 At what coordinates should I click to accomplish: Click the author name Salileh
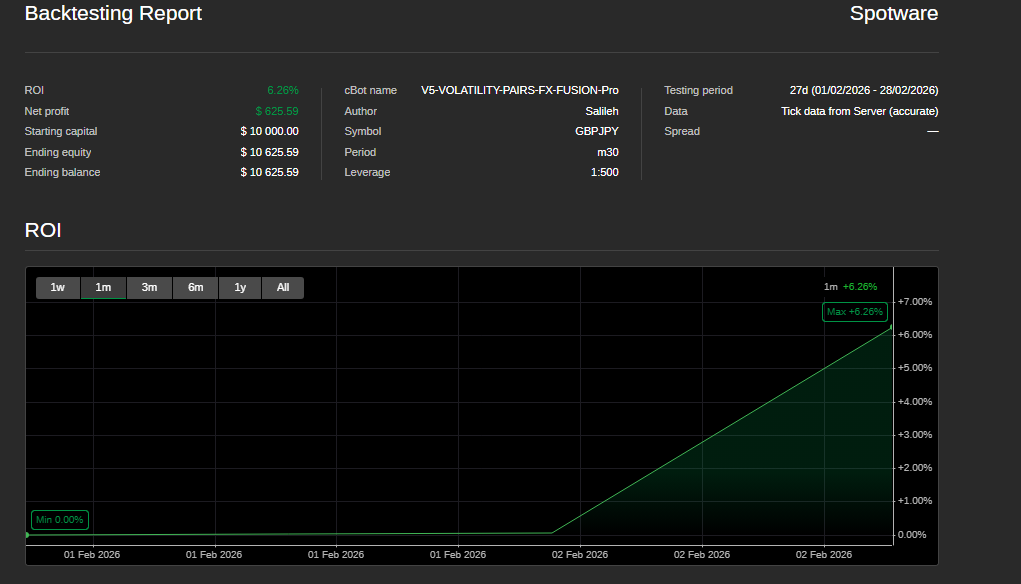[x=601, y=111]
